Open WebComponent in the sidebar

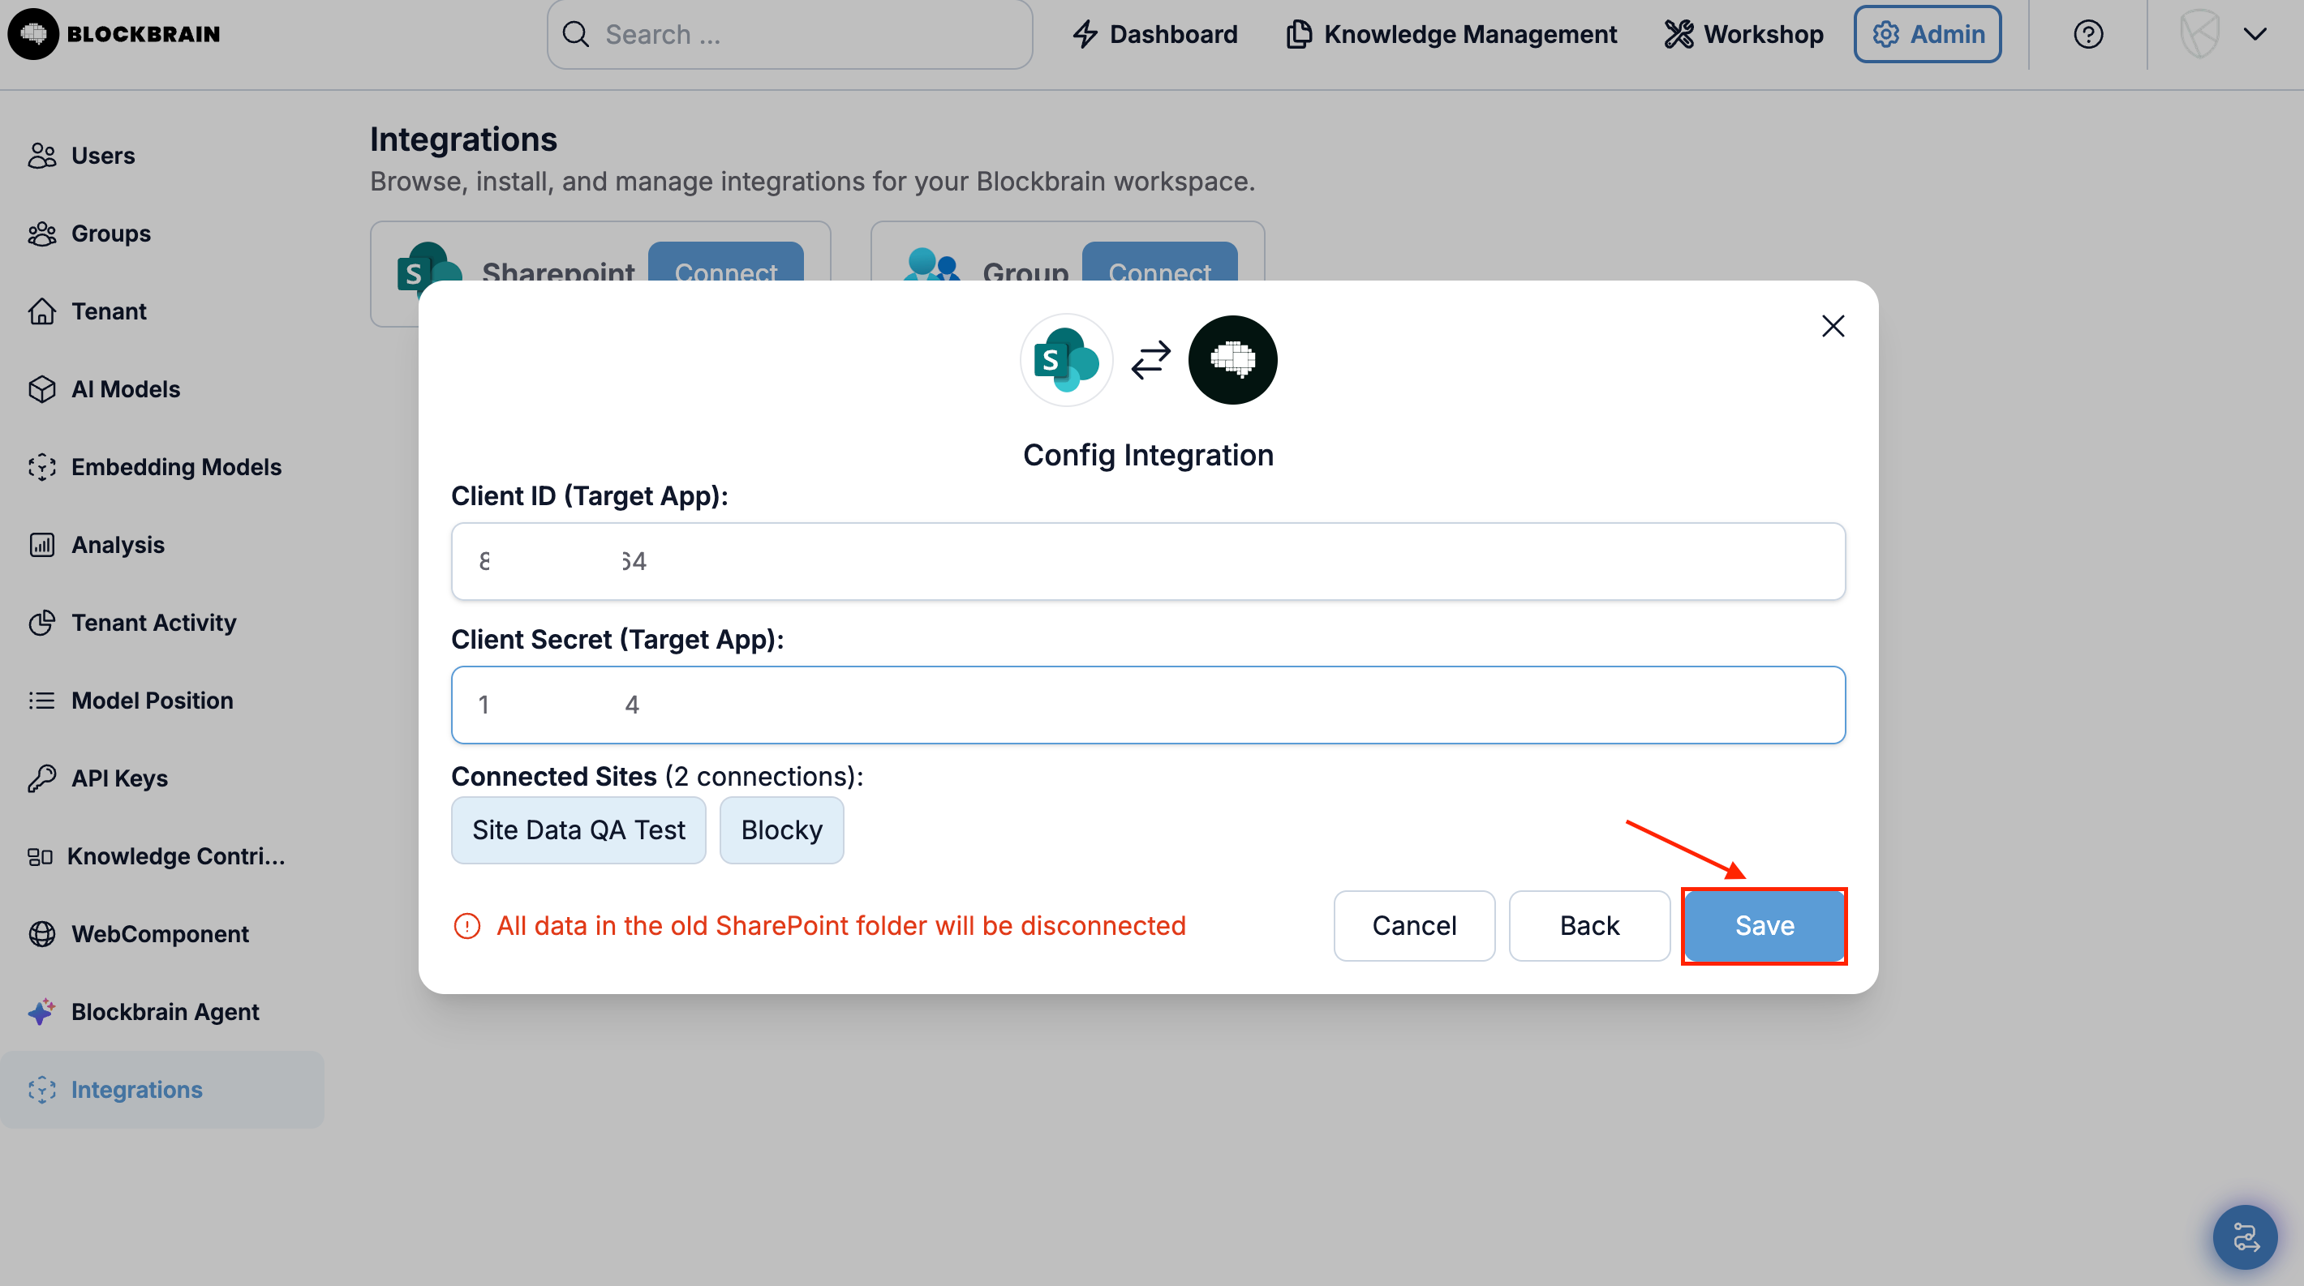[x=160, y=934]
